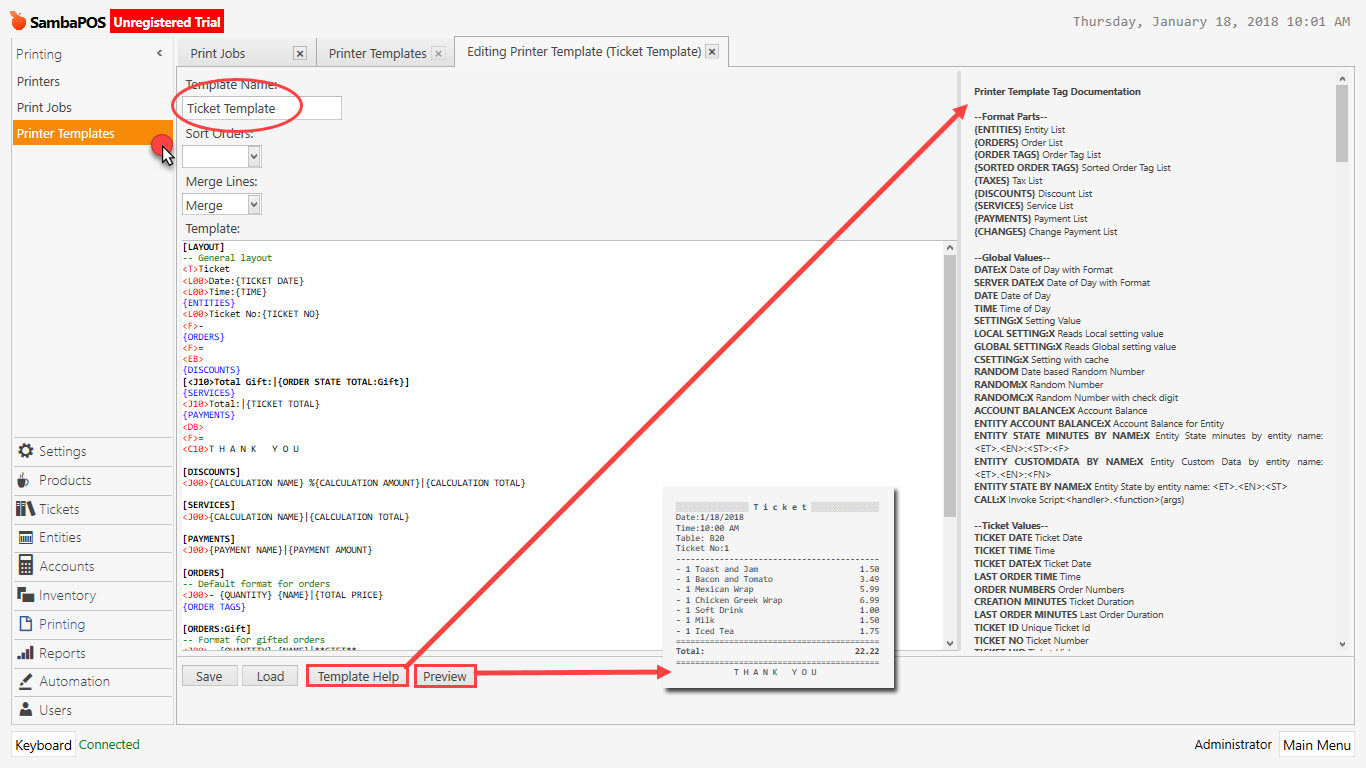
Task: Click the [LAYOUT] line in the template
Action: tap(204, 247)
